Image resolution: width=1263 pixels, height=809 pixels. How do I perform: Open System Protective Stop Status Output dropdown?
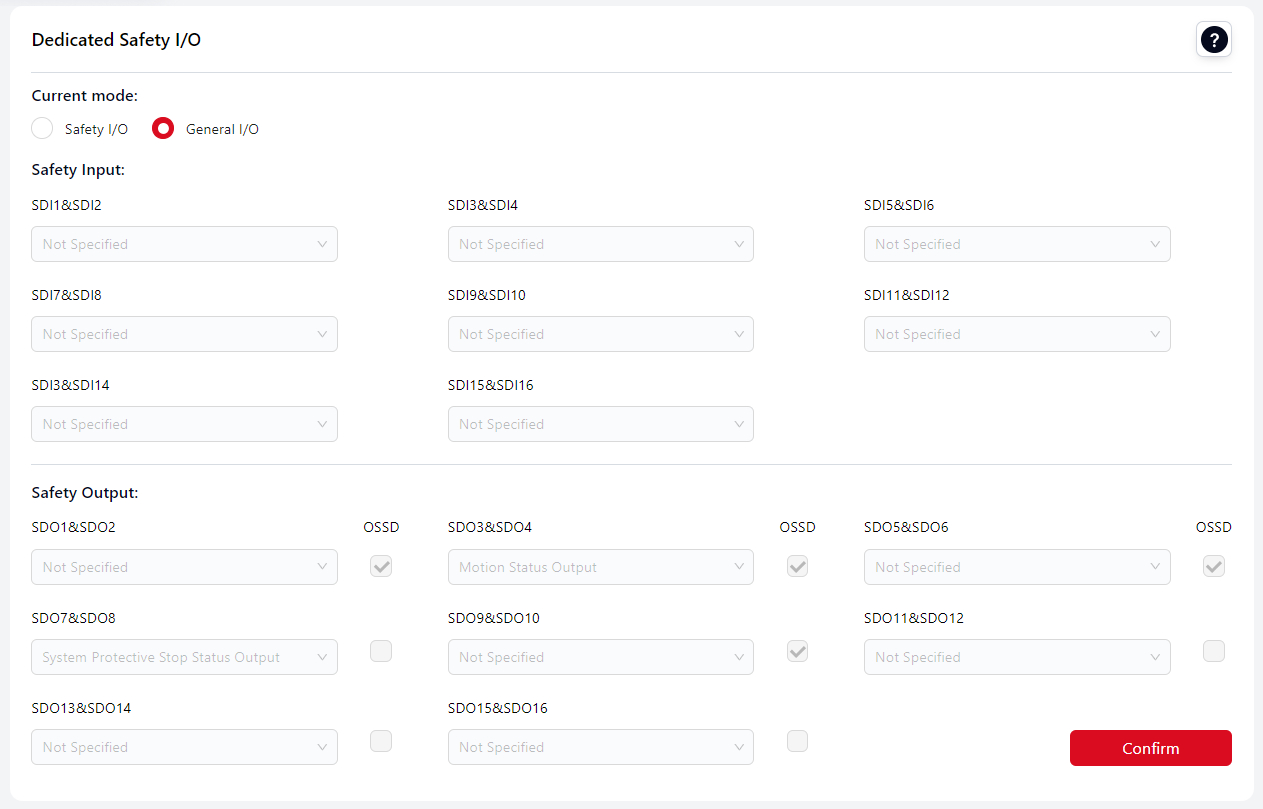[x=184, y=657]
